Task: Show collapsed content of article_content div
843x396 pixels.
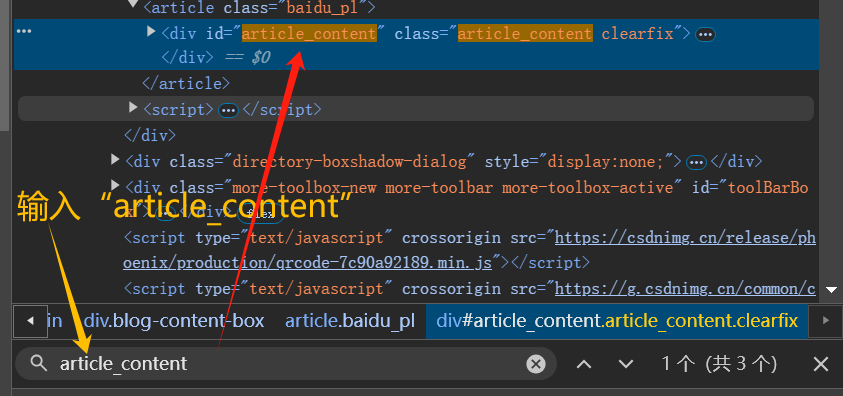Action: pos(705,35)
